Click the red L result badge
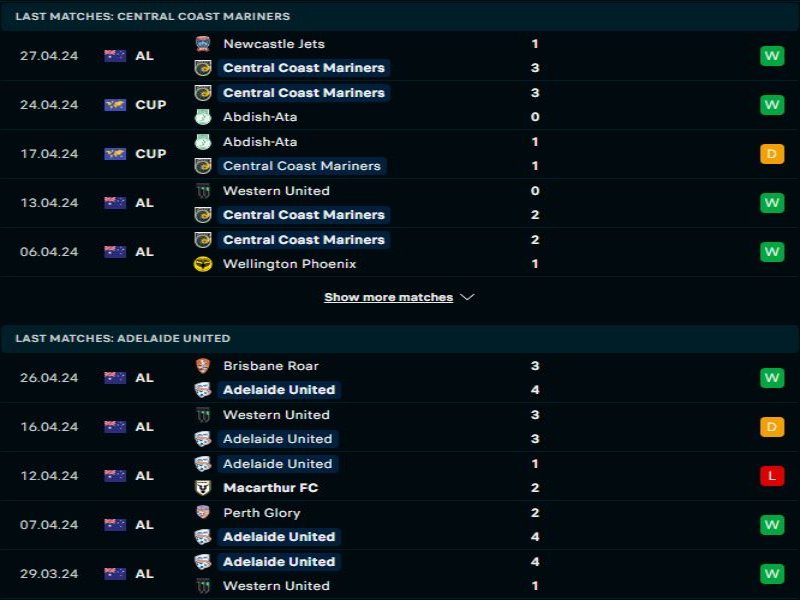 (x=771, y=476)
